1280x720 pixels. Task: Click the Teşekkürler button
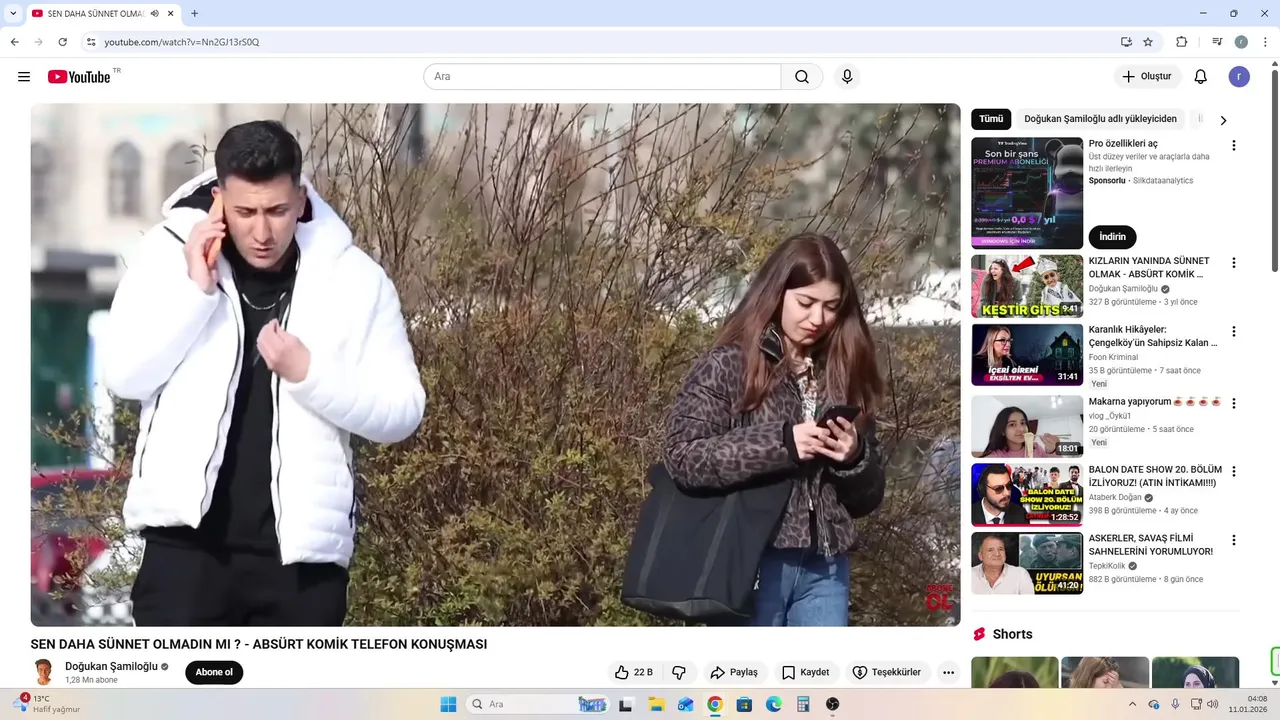coord(886,672)
